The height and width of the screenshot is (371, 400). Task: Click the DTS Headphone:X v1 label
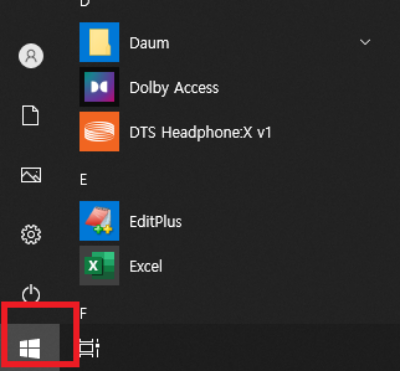(200, 132)
